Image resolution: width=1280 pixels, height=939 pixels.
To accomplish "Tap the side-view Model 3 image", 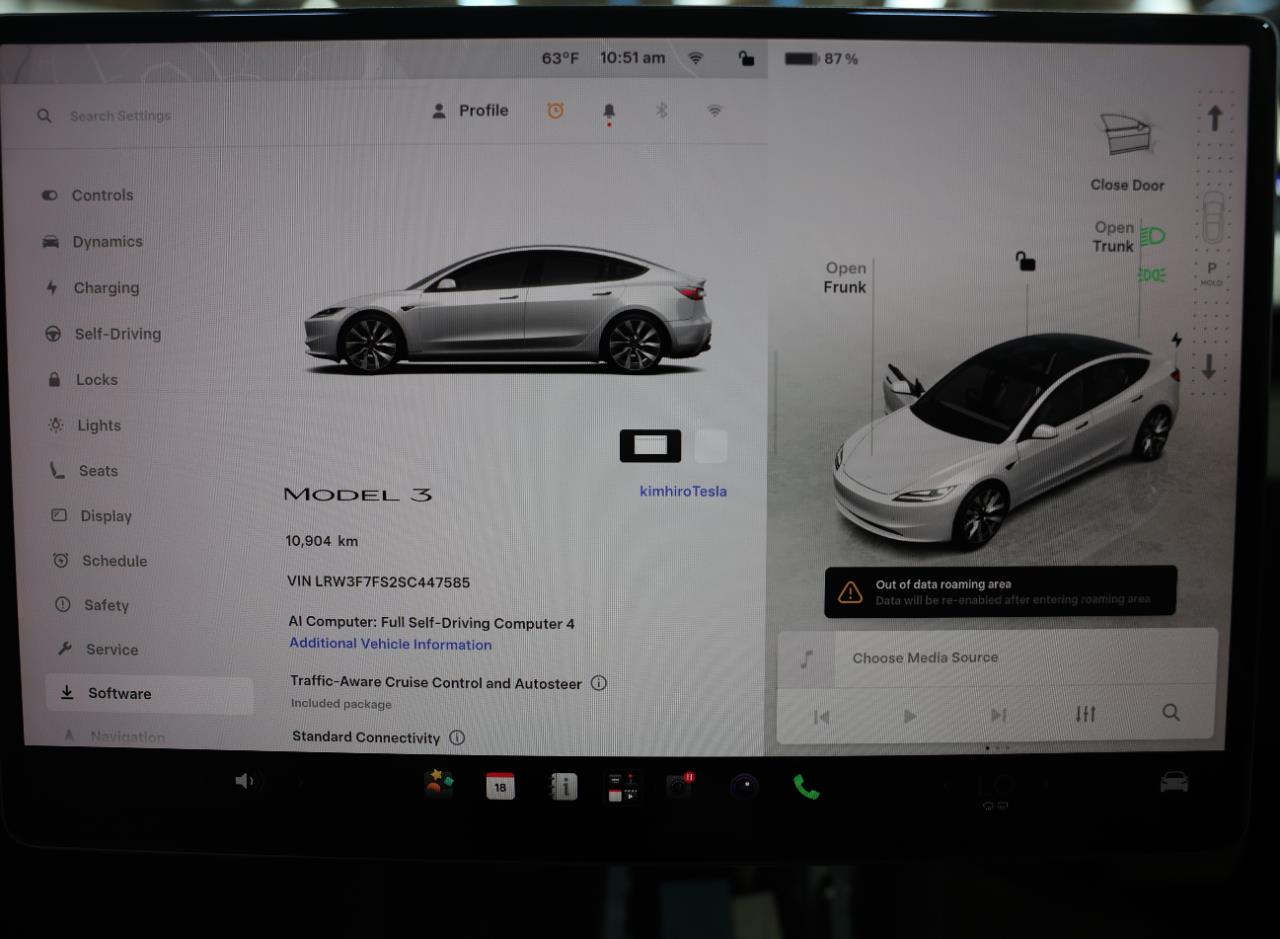I will 507,308.
